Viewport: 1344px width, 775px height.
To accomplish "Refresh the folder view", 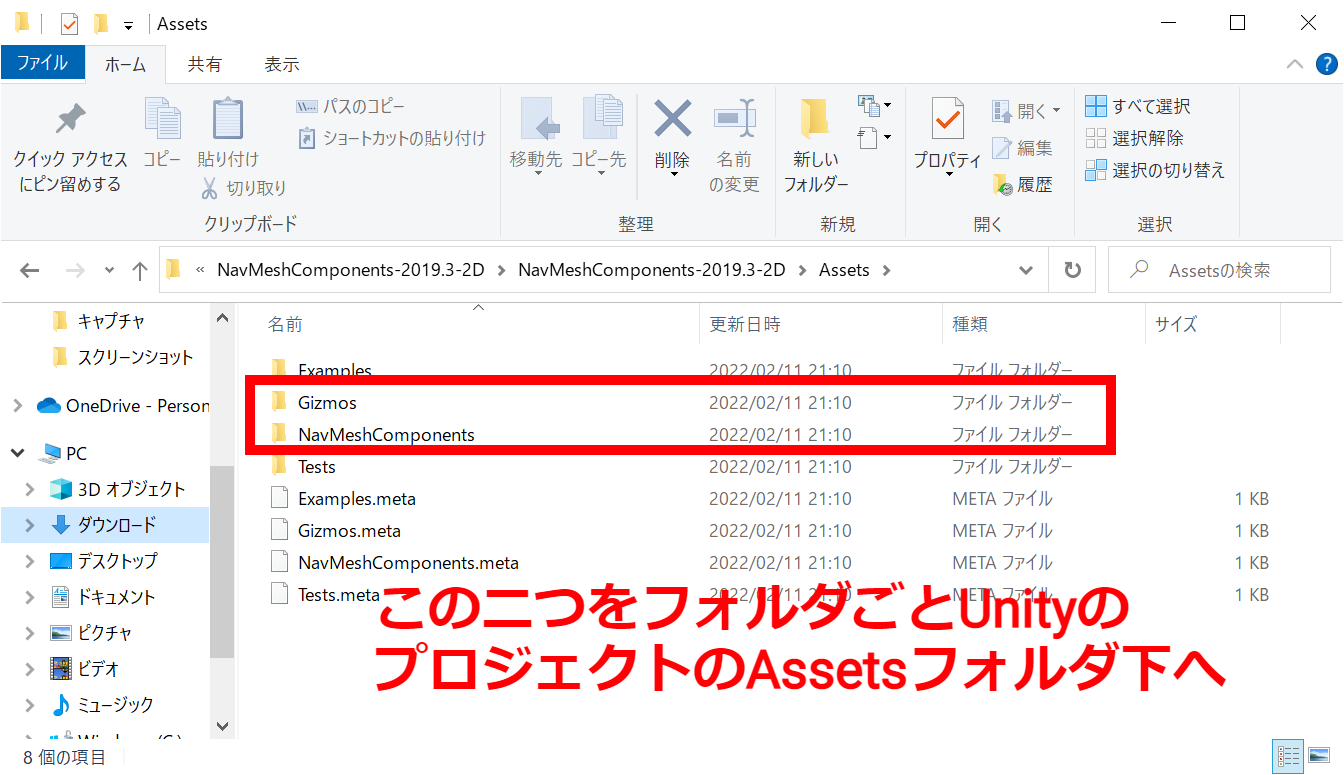I will (1071, 269).
